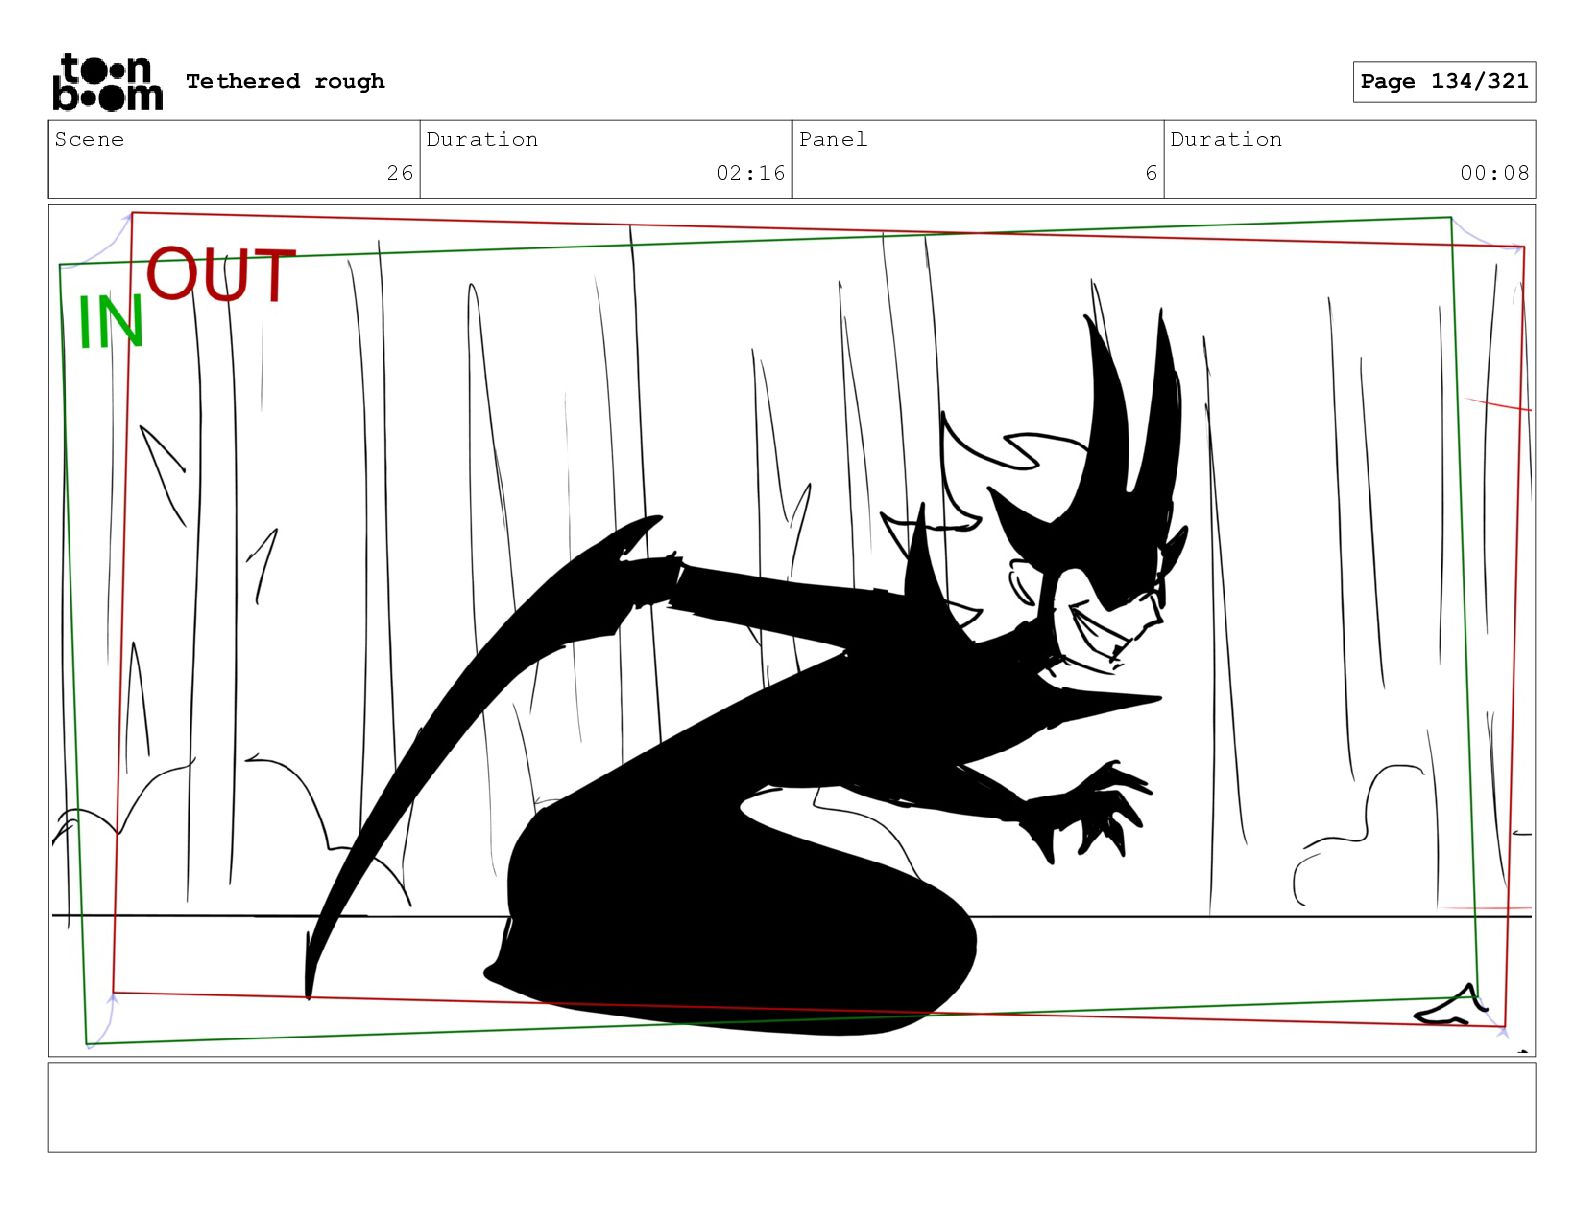
Task: Click the empty notes box below the panel
Action: (791, 1107)
